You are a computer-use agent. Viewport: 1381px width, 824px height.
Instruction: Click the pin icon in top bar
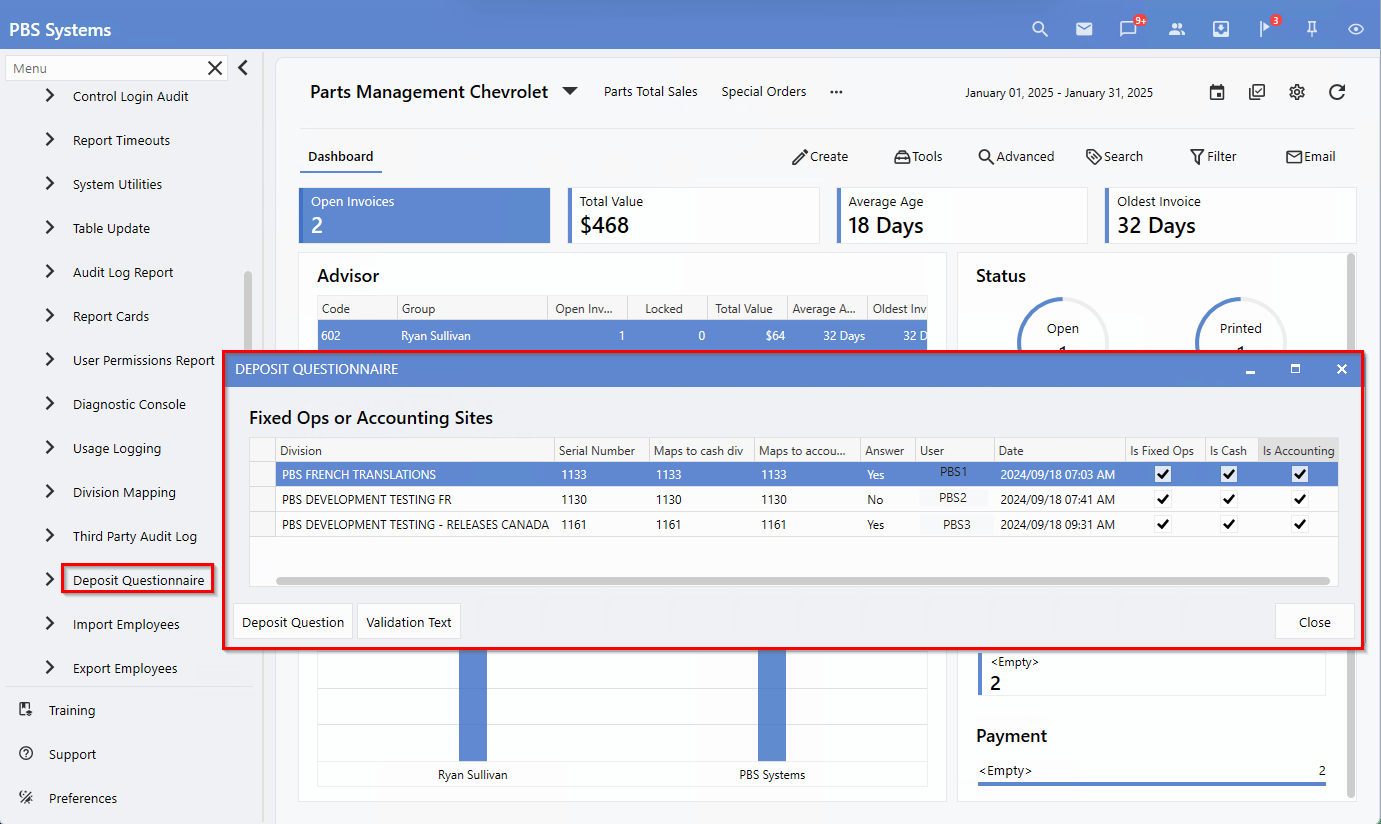tap(1312, 29)
